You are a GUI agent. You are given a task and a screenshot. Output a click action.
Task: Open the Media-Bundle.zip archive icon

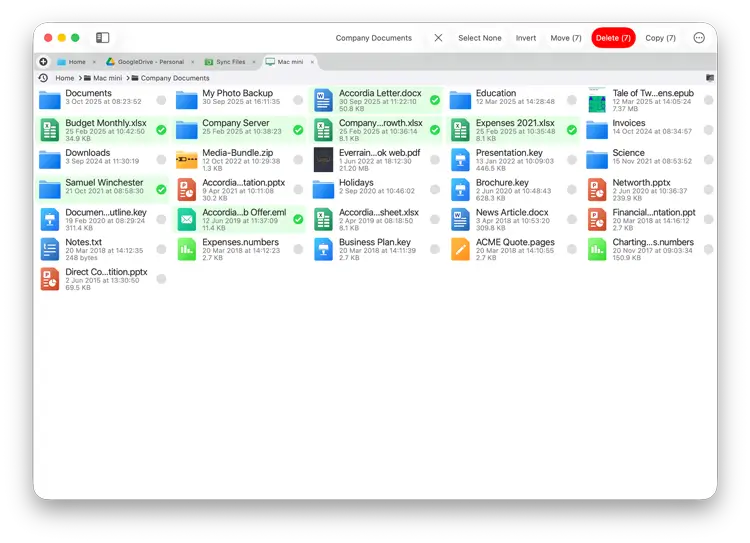tap(187, 160)
